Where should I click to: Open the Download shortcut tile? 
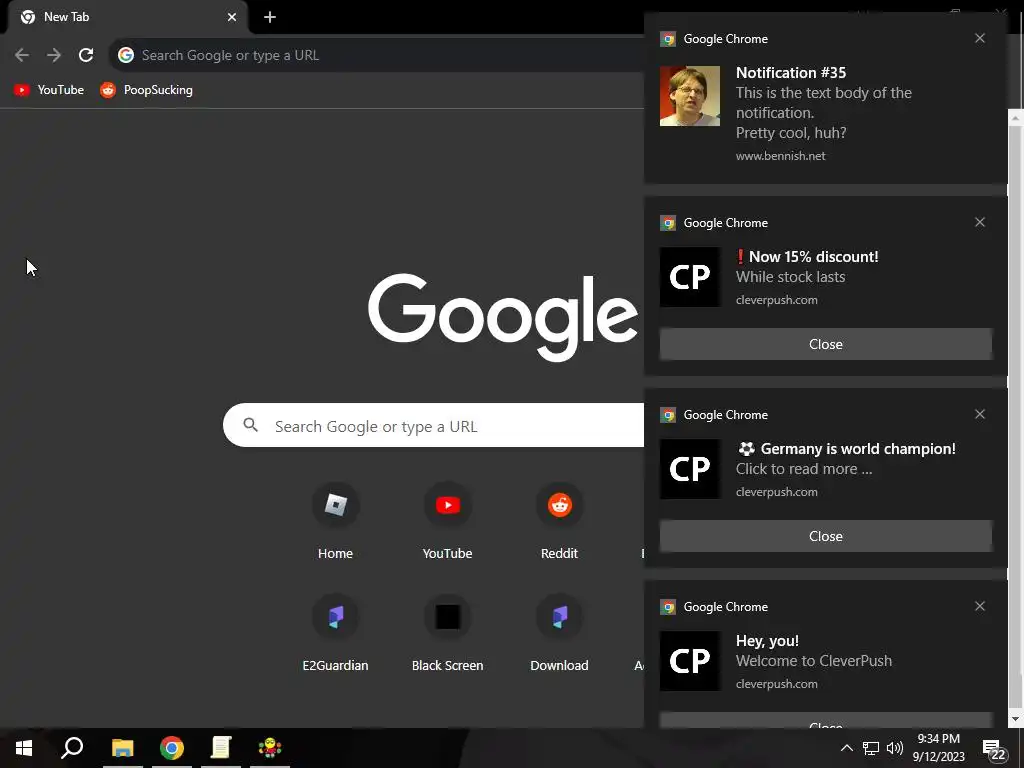(559, 634)
